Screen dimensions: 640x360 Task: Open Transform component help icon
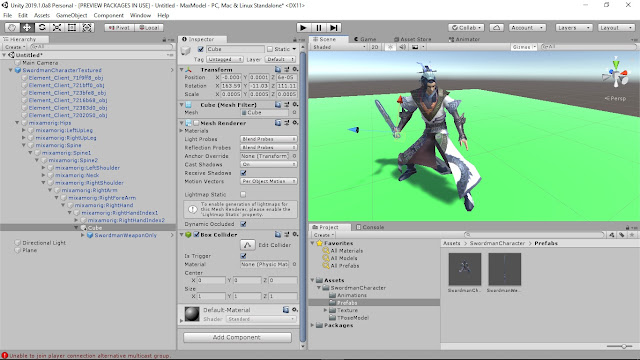point(278,69)
